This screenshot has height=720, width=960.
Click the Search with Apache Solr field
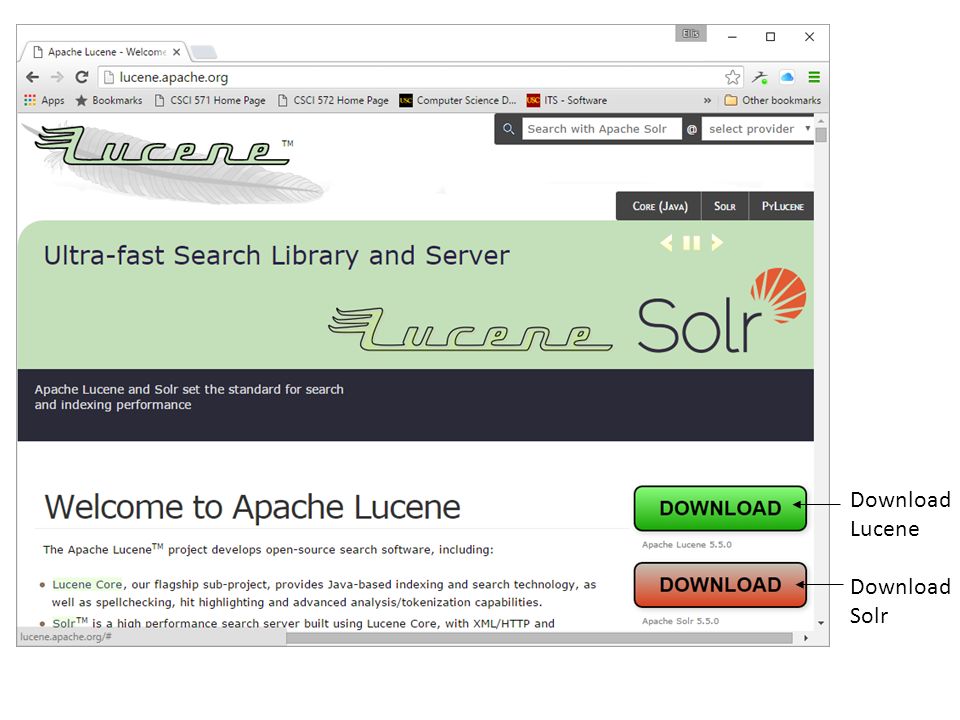point(601,129)
